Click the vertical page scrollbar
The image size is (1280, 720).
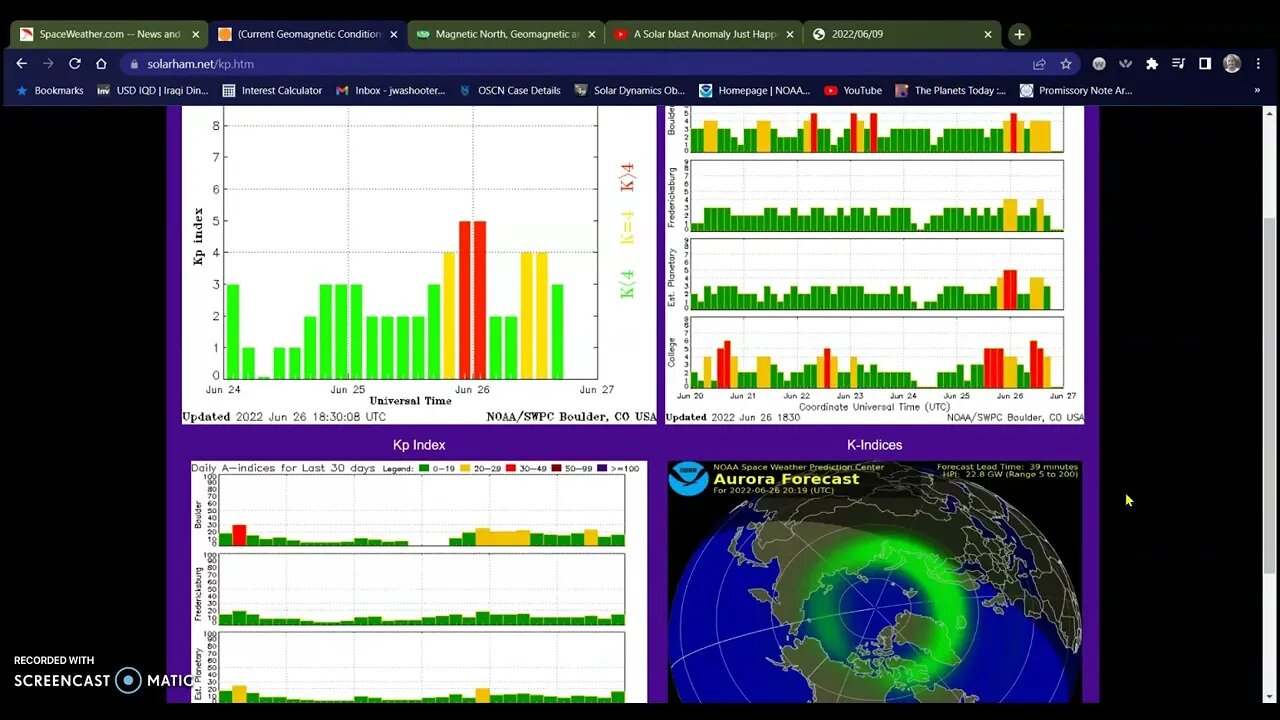[x=1268, y=395]
